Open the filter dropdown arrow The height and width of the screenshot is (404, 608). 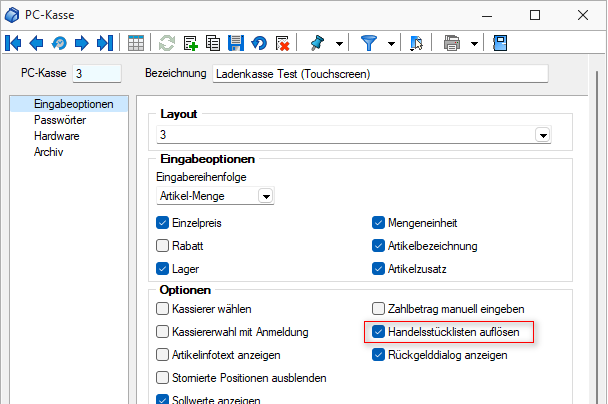pyautogui.click(x=391, y=43)
